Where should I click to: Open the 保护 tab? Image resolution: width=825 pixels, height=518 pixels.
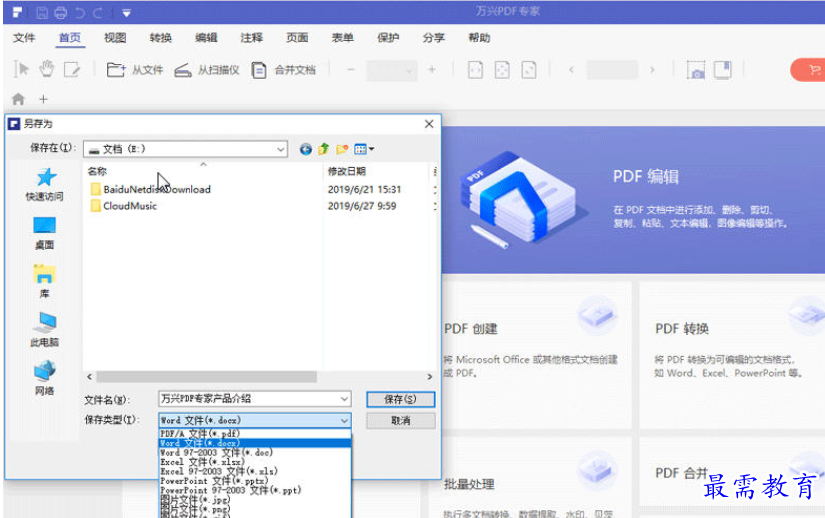388,38
